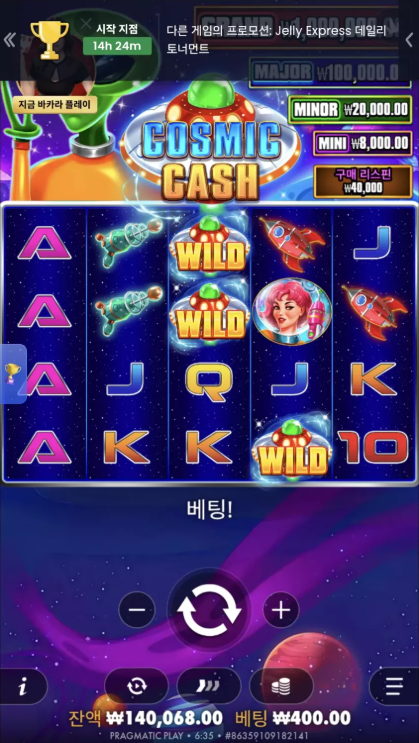Spin the reels with the center button
Screen dimensions: 419x743
tap(209, 609)
